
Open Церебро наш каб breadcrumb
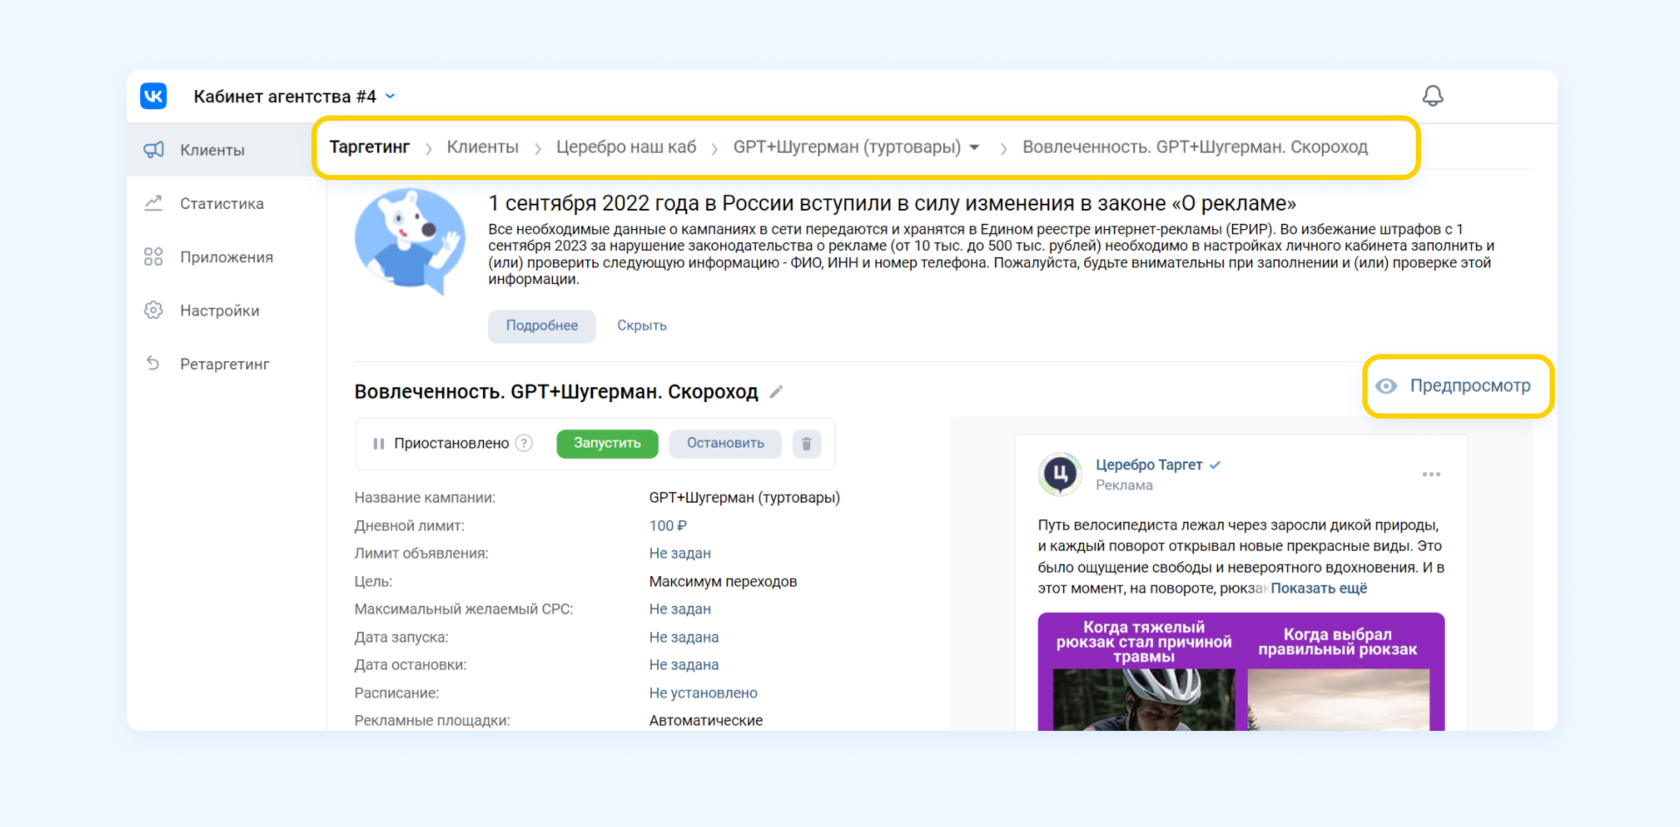pyautogui.click(x=626, y=147)
